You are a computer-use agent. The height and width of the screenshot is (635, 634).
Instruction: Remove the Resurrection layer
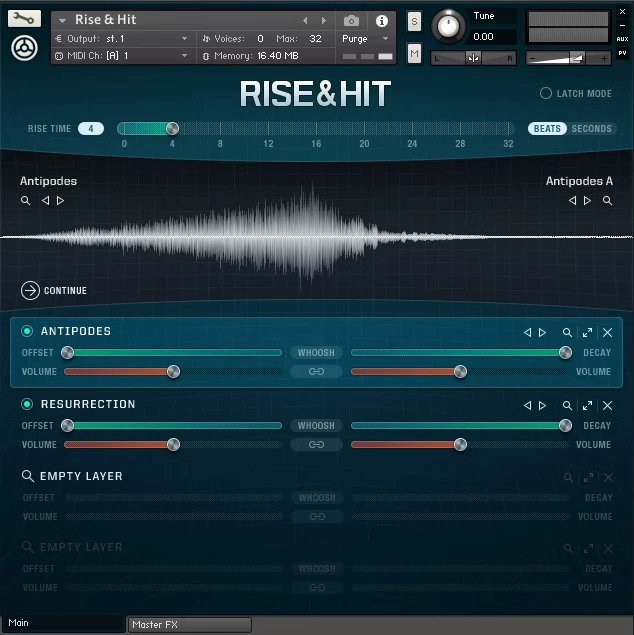(607, 405)
